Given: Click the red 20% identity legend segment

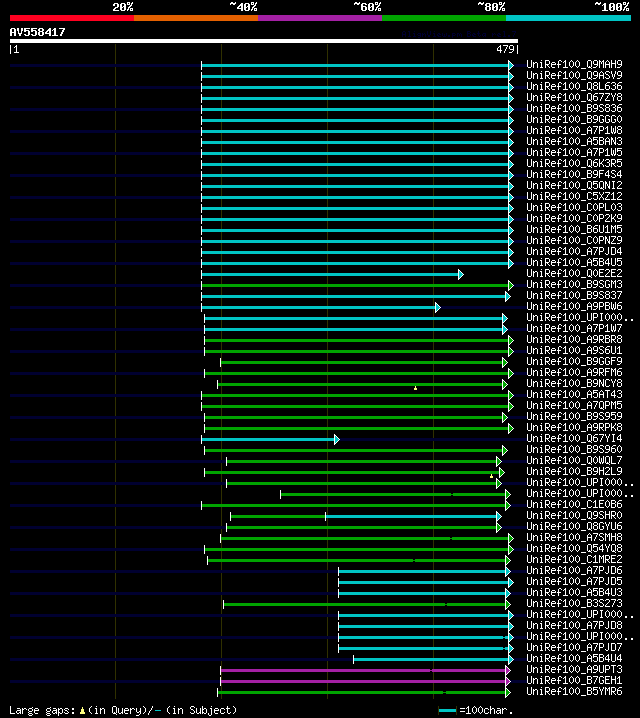Looking at the screenshot, I should coord(72,18).
